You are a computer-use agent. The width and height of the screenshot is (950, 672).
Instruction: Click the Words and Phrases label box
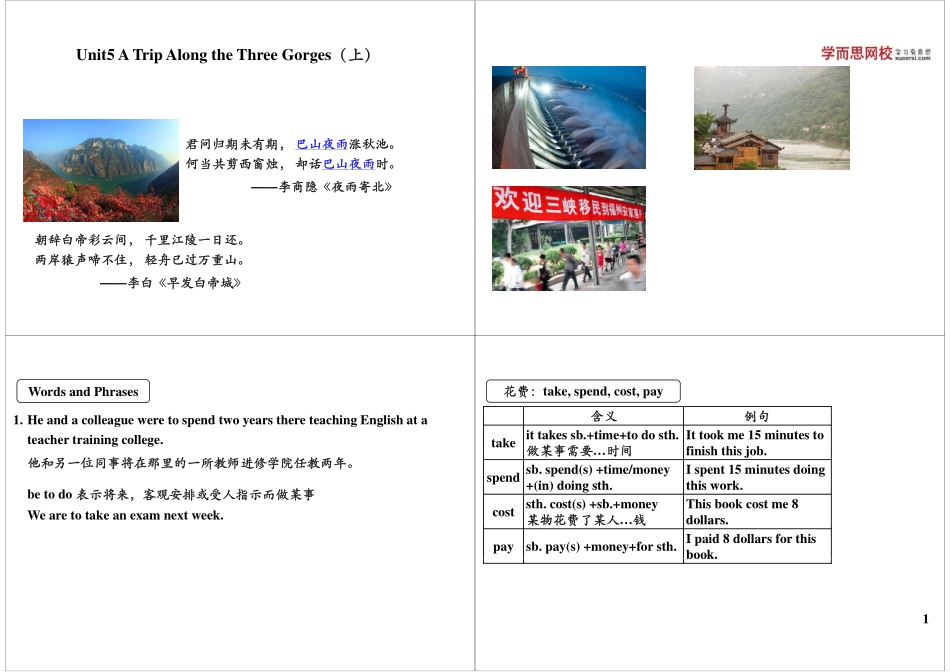pos(83,391)
